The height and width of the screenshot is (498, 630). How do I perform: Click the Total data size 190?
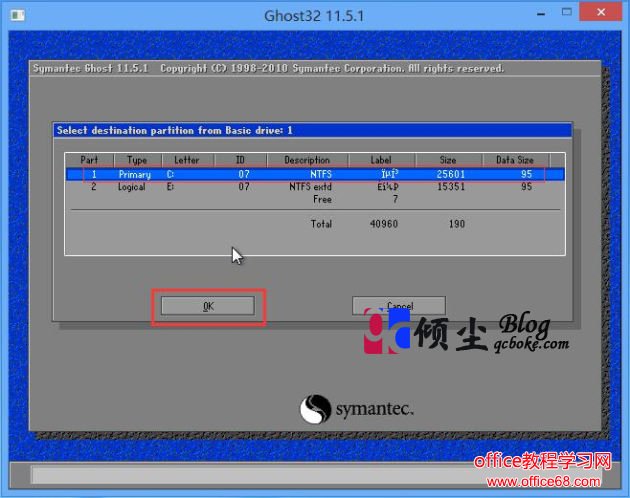tap(457, 224)
